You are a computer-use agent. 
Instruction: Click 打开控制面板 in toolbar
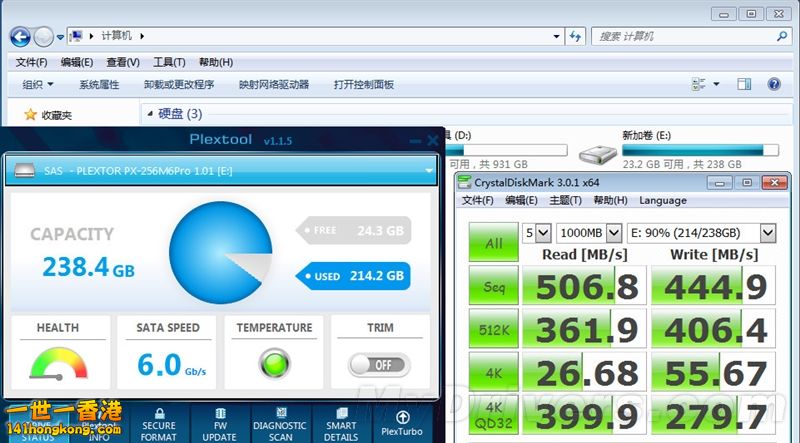pyautogui.click(x=364, y=85)
